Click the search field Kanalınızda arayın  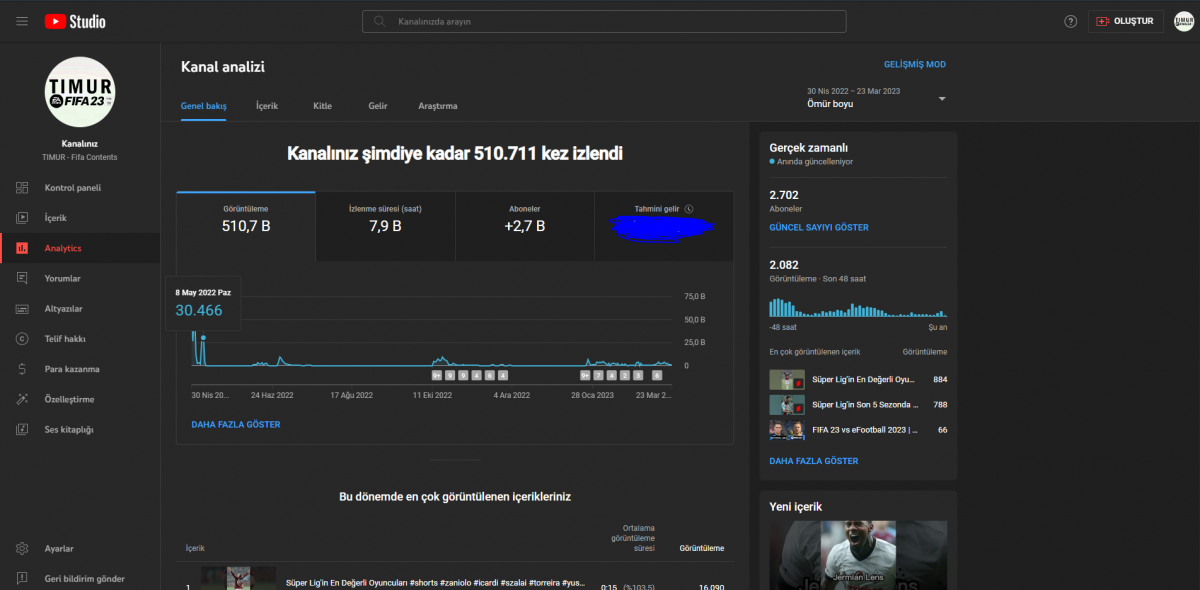[604, 21]
